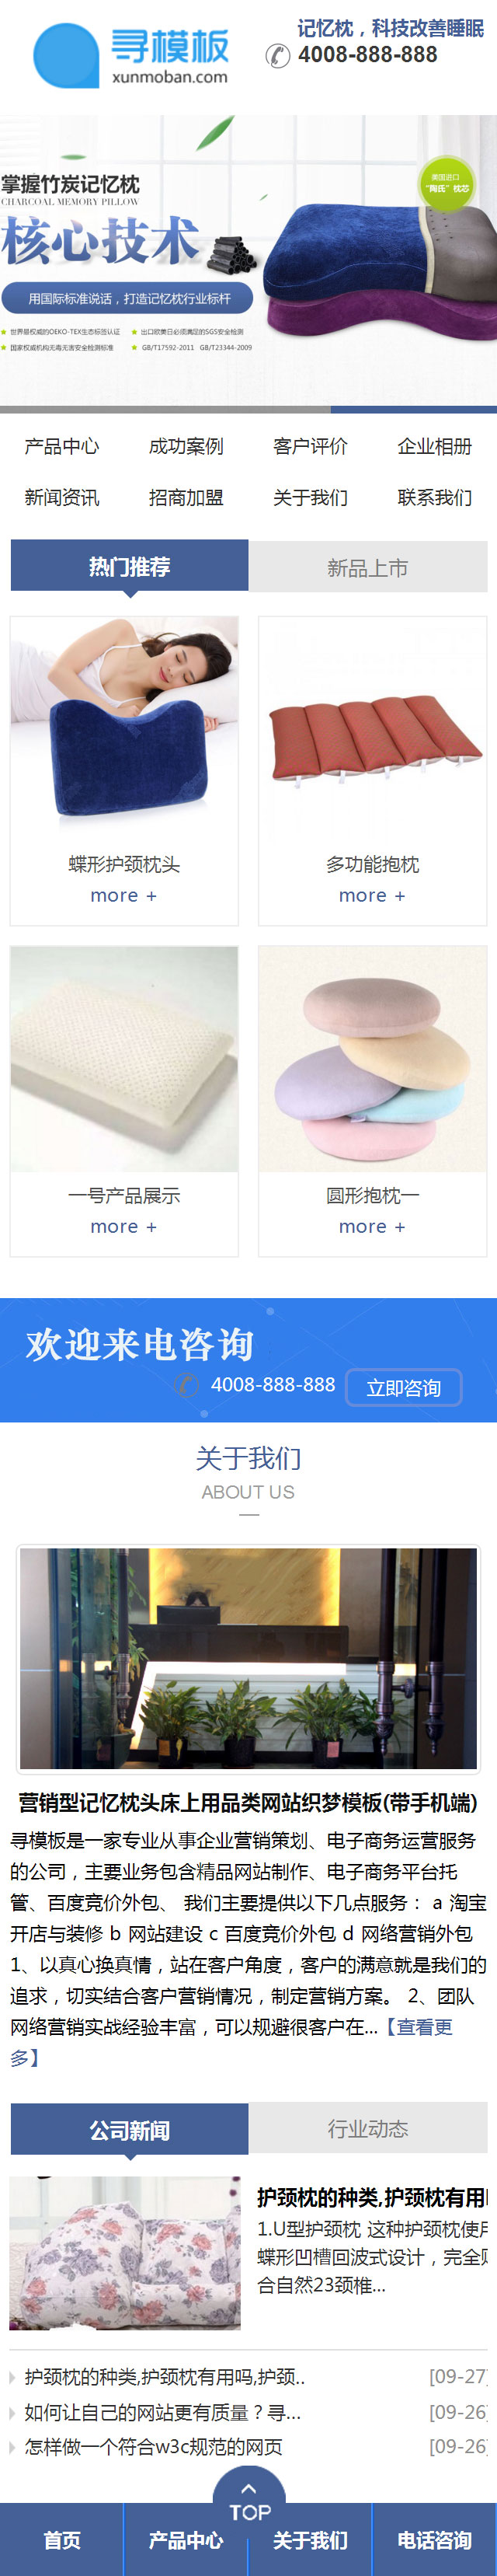Open 招商加盟 in the navigation menu
497x2576 pixels.
coord(186,497)
